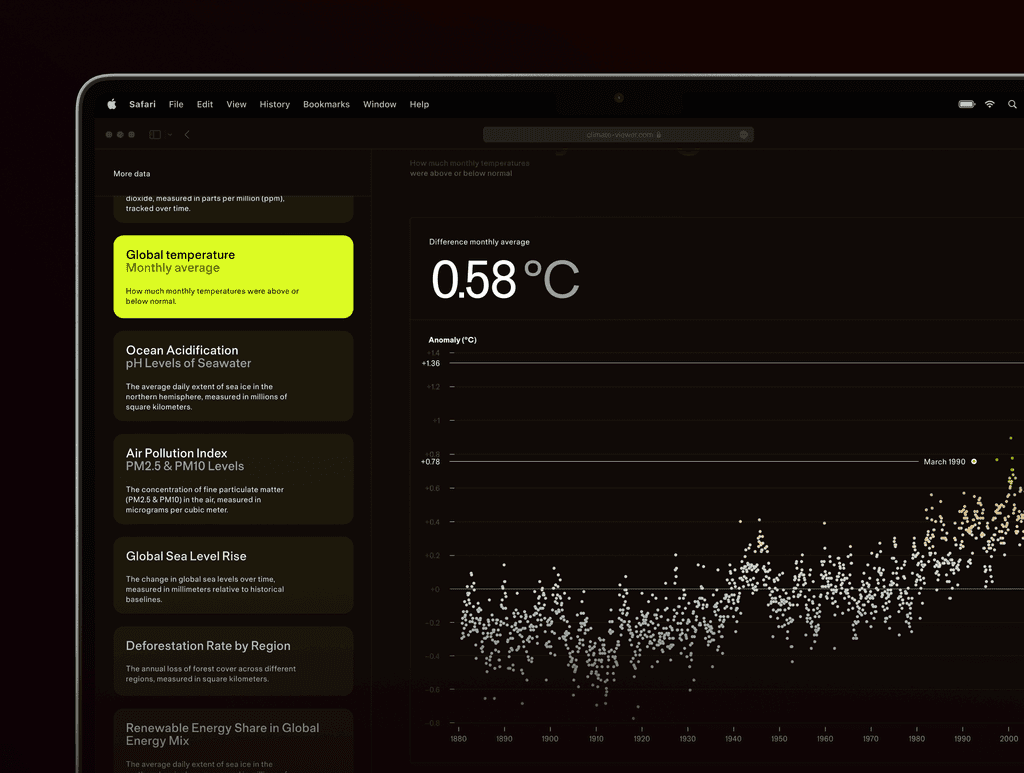
Task: Click the 1990 year label
Action: coord(962,738)
